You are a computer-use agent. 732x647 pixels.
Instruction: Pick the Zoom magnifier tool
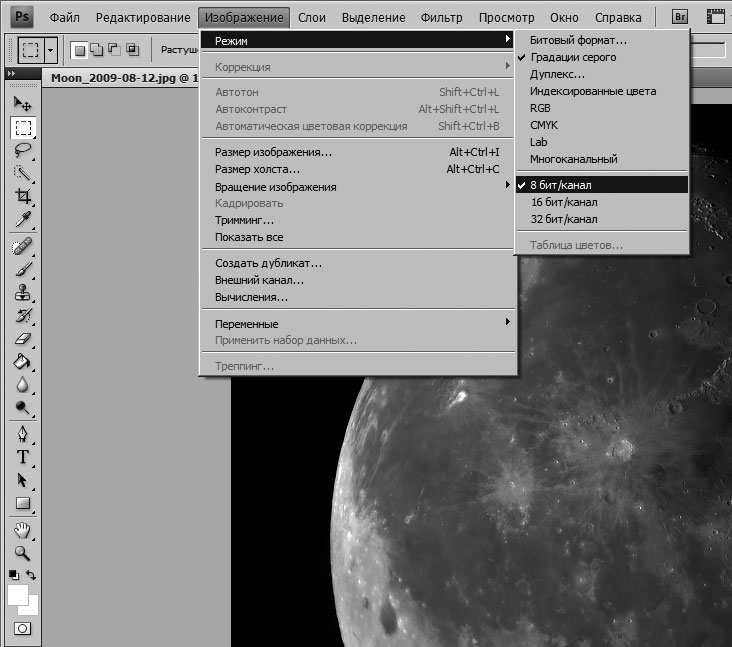(22, 552)
